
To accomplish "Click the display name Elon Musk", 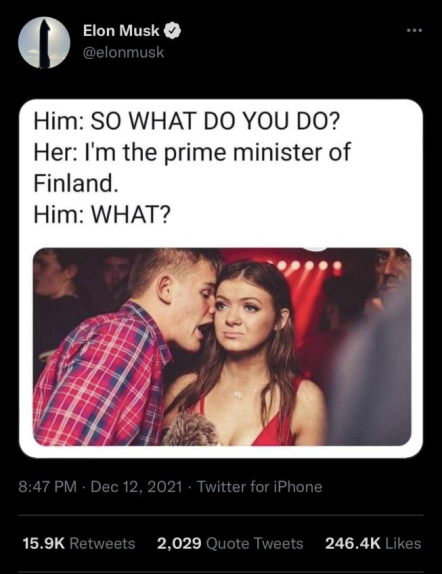I will click(x=121, y=31).
